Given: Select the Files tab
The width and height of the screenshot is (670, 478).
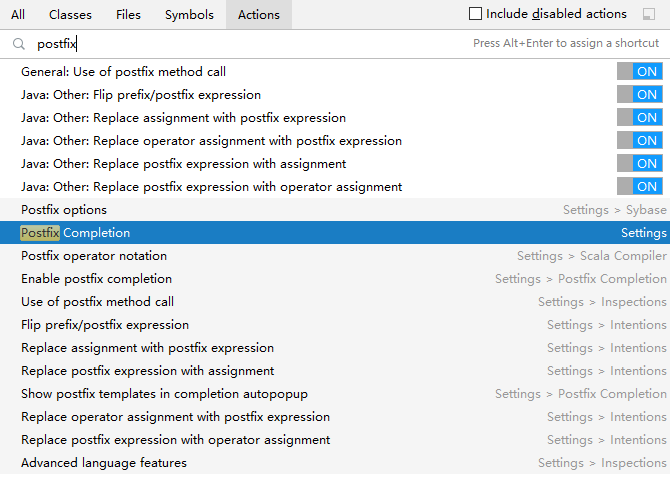Looking at the screenshot, I should click(x=128, y=15).
